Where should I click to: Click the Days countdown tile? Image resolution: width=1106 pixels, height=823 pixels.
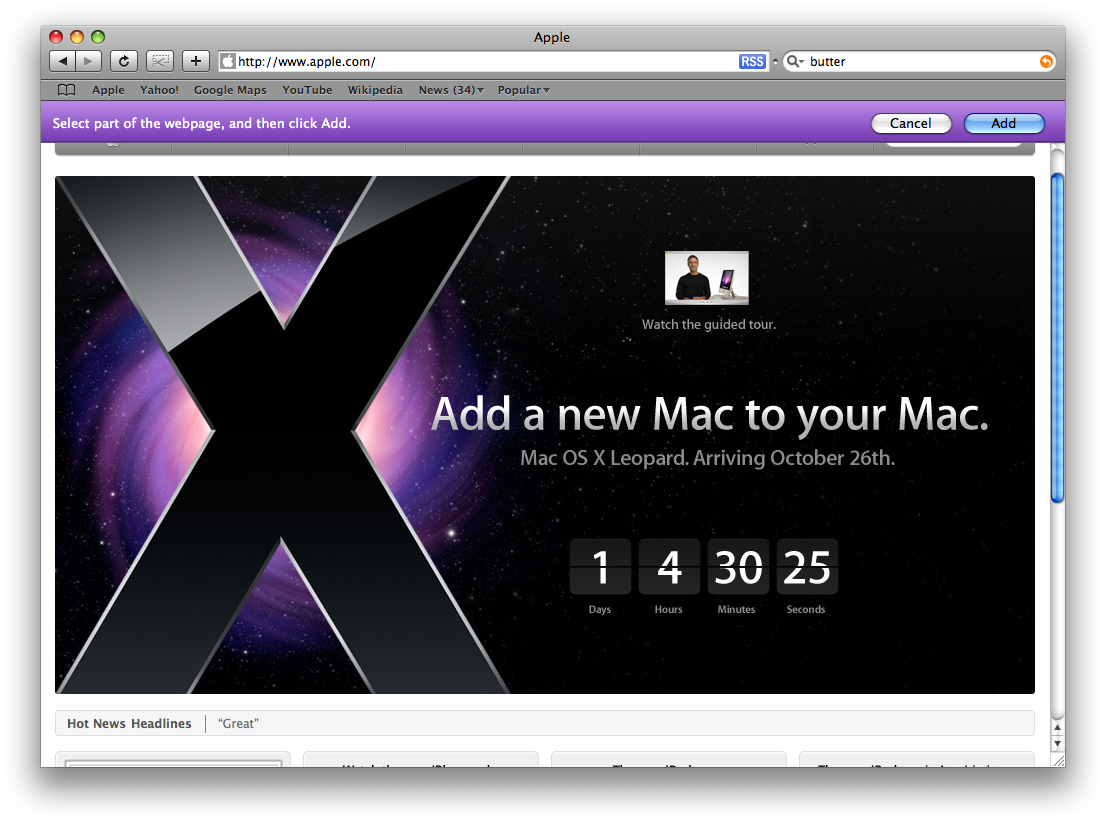click(600, 566)
